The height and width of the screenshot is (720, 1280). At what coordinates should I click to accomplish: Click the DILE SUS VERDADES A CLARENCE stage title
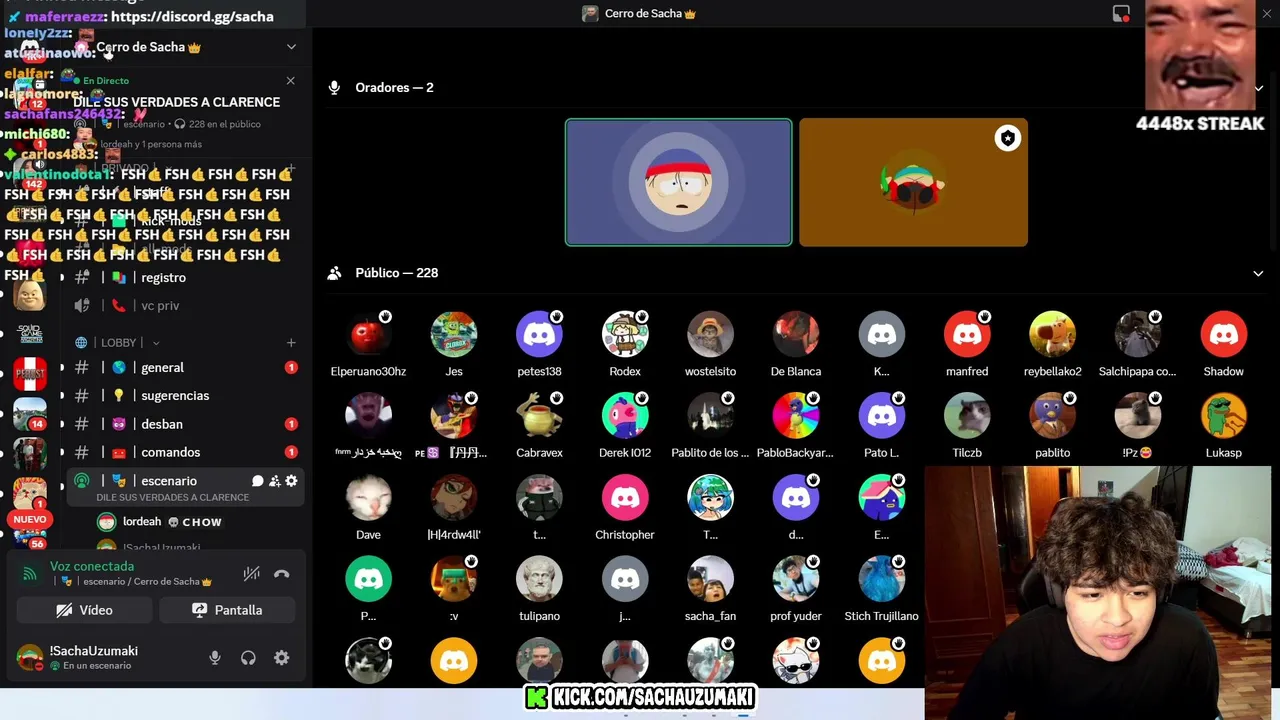[176, 102]
